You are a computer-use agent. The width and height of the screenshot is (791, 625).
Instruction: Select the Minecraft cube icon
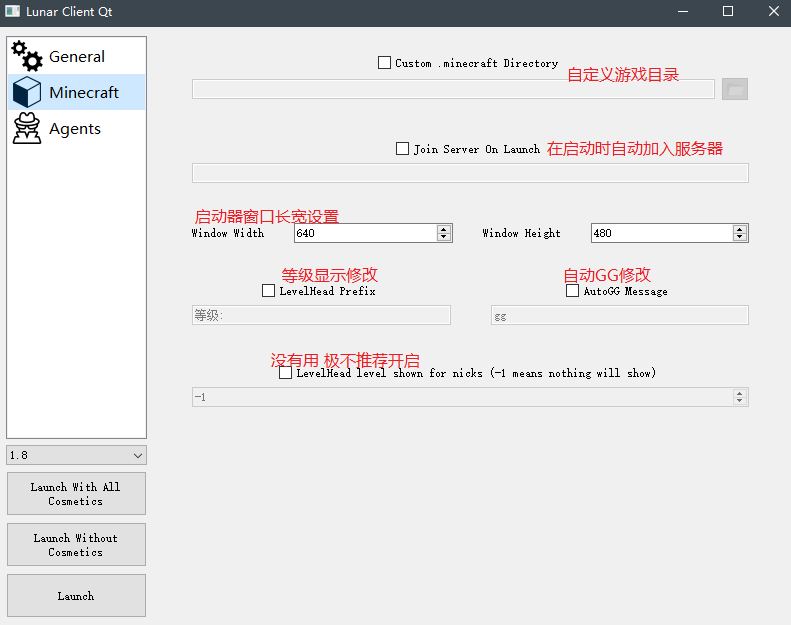point(27,92)
